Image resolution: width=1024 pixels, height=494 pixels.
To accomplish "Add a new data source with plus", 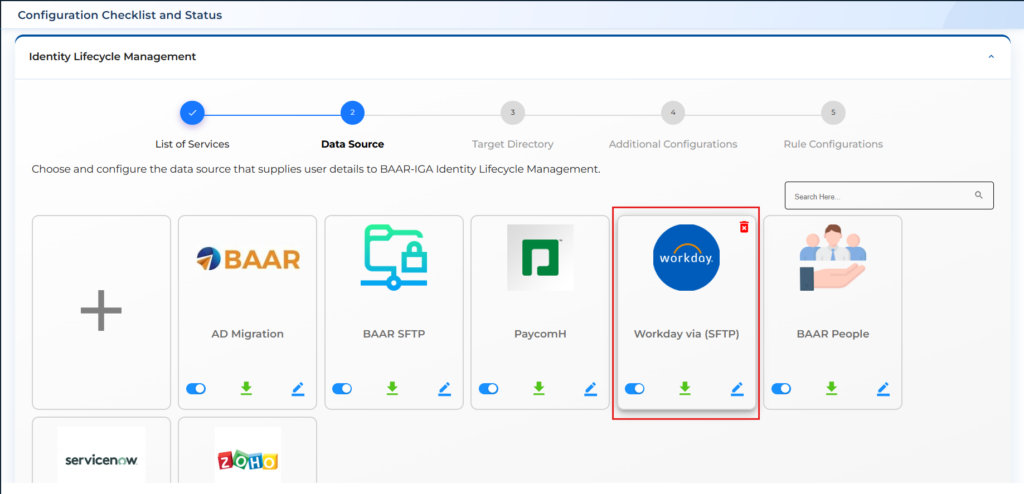I will click(101, 312).
